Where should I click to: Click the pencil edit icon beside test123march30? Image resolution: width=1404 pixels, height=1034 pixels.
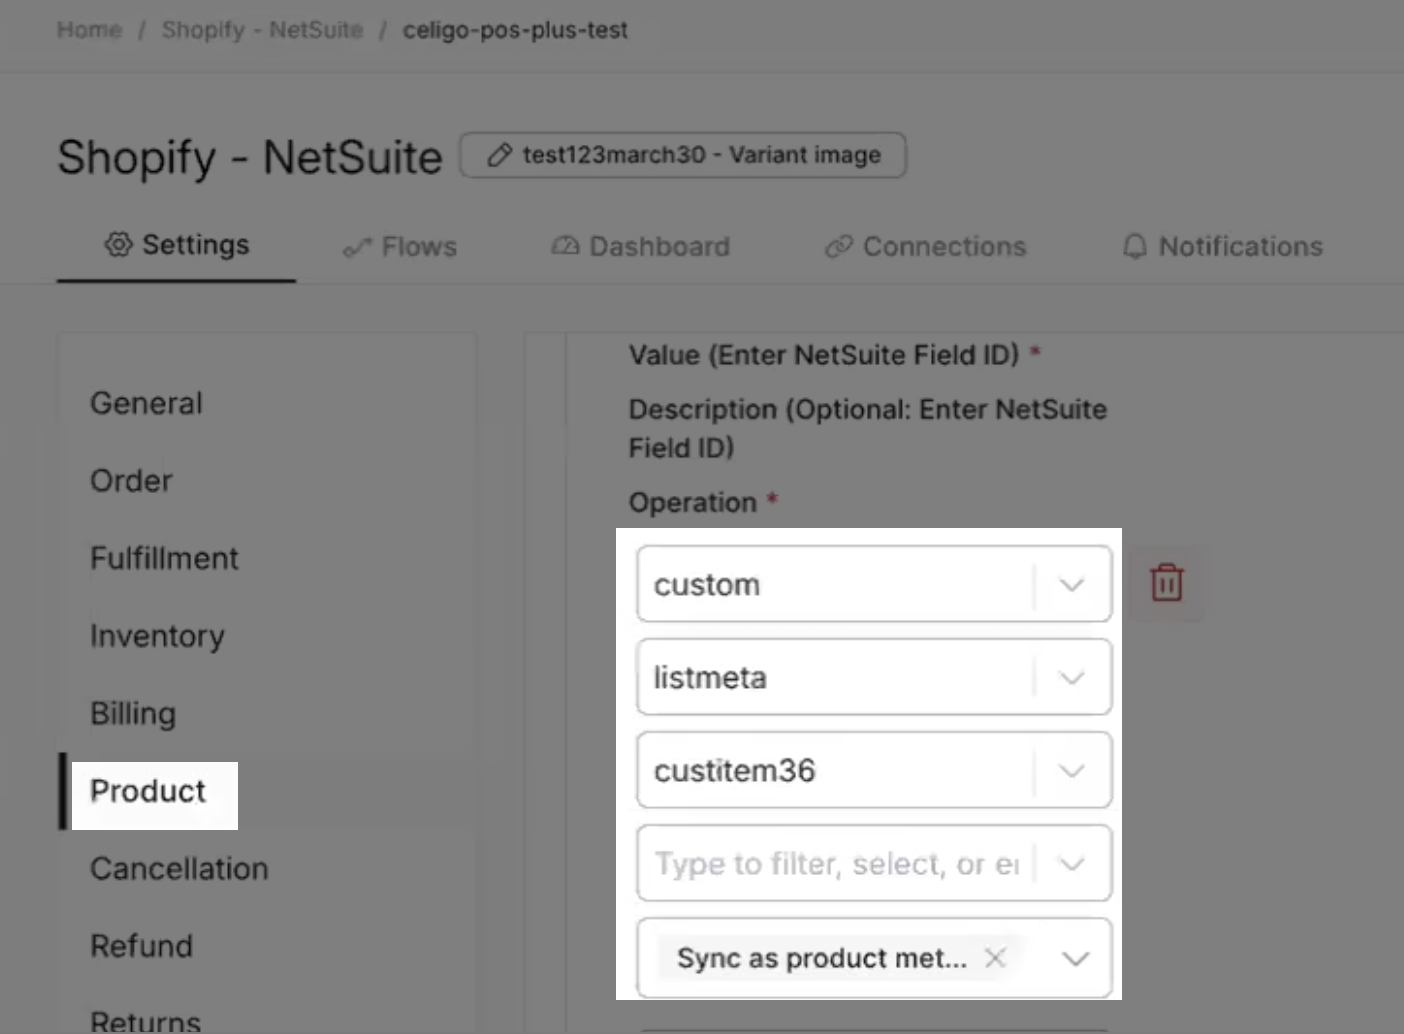(x=499, y=155)
